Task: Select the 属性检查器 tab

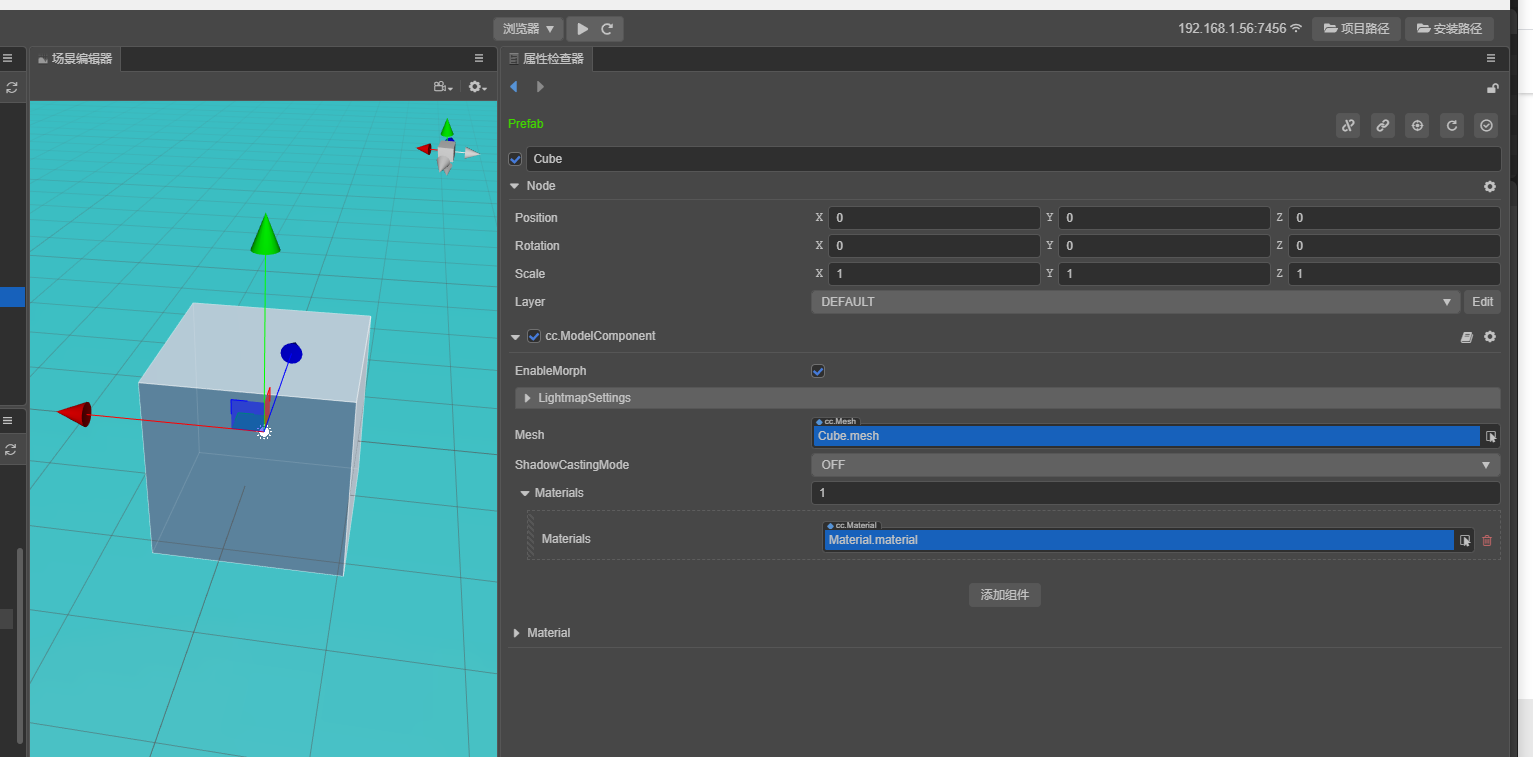Action: click(x=546, y=59)
